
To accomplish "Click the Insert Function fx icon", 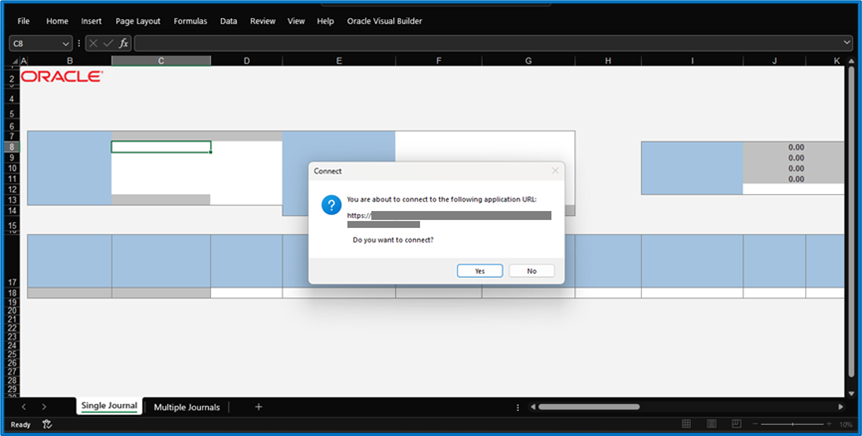I will pos(124,43).
